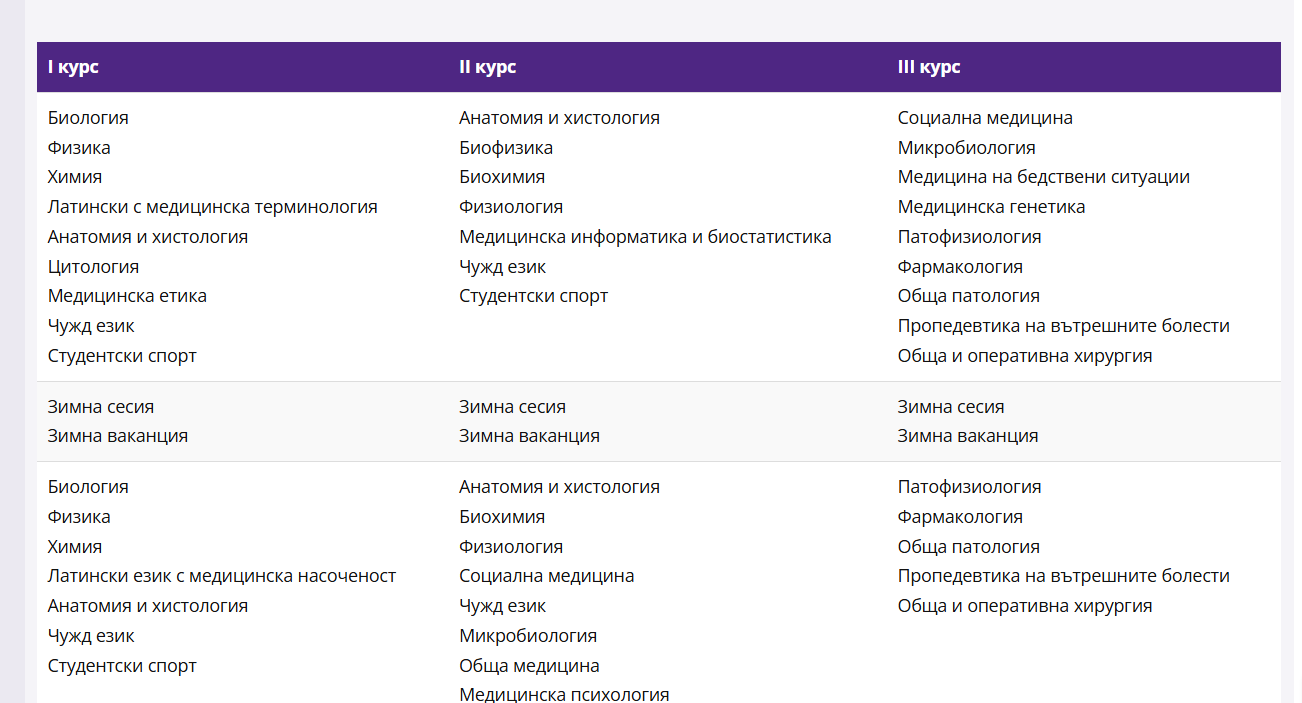Screen dimensions: 1302x703
Task: Select the "II курс" column header
Action: point(487,67)
